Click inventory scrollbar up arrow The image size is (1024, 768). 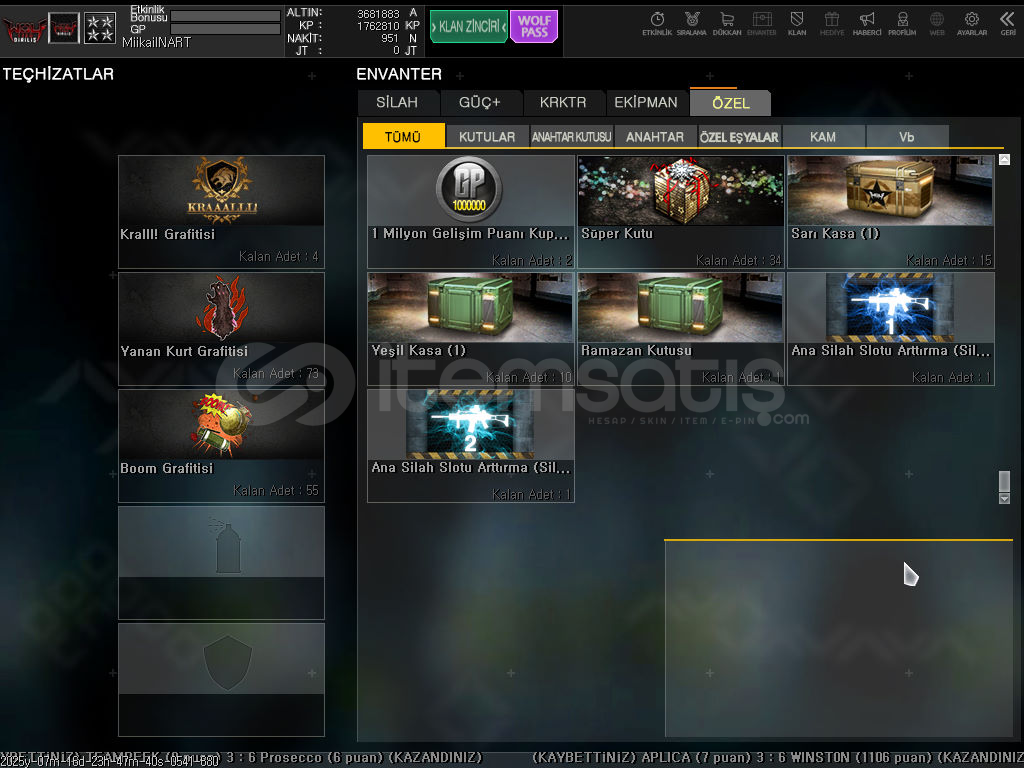tap(1004, 159)
